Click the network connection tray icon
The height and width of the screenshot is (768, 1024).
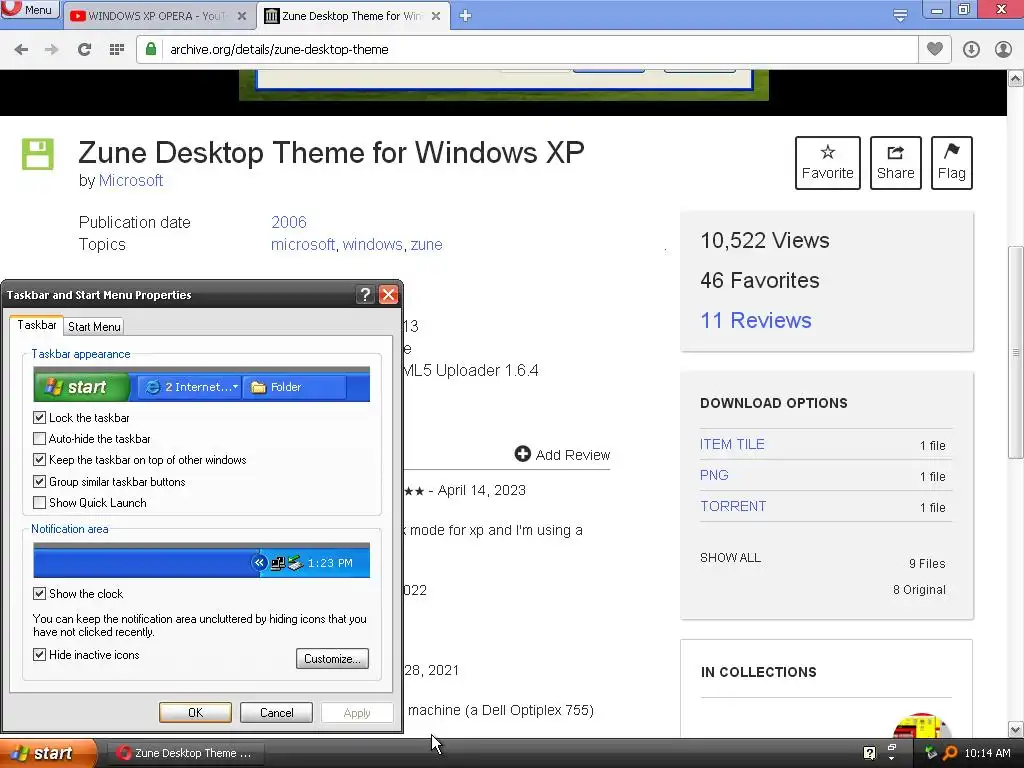point(931,753)
